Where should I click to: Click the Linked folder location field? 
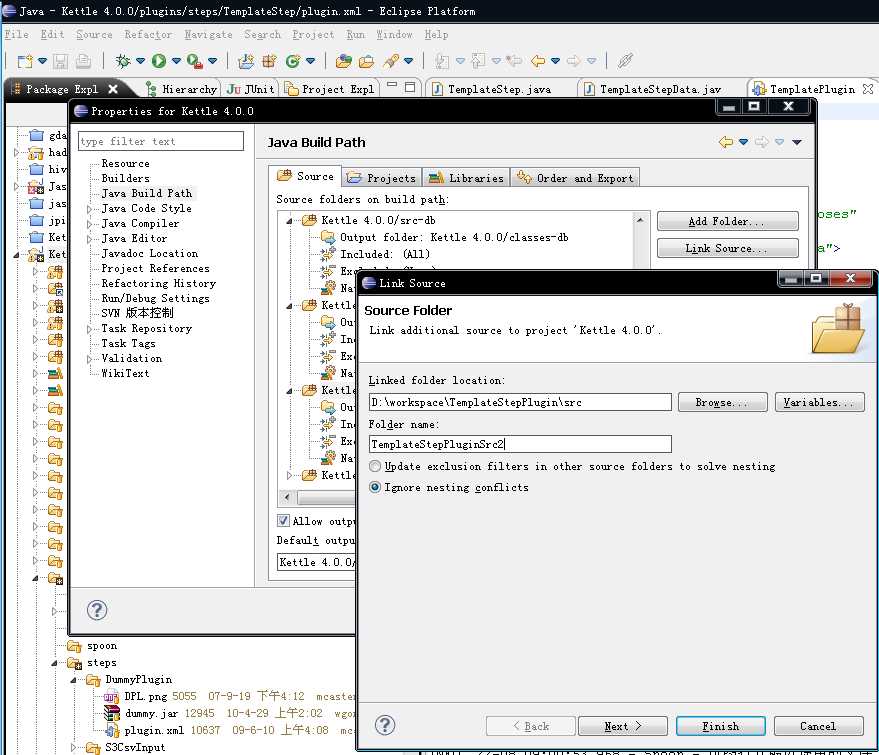click(520, 402)
